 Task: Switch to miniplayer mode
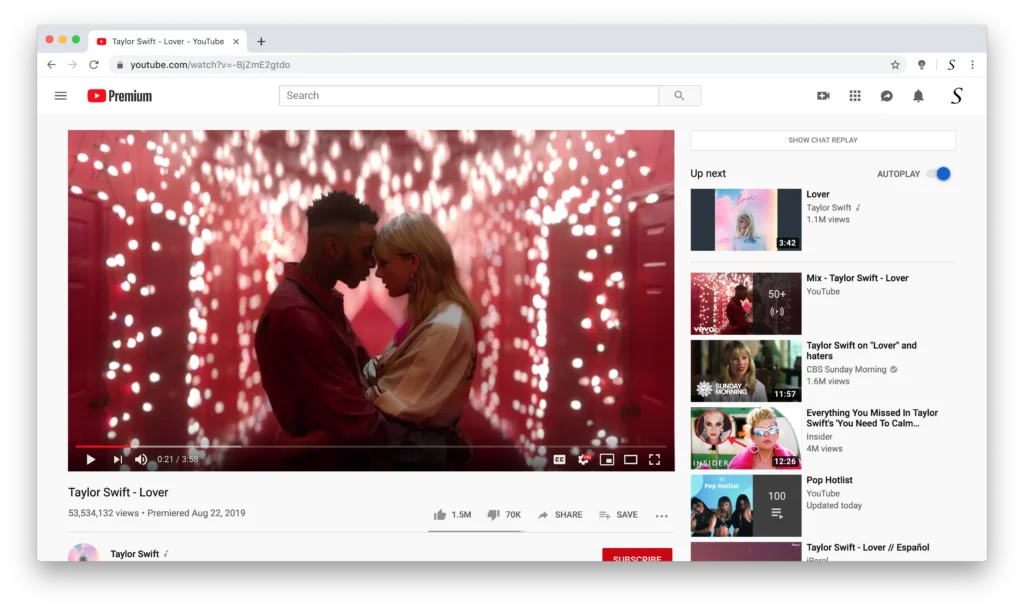[607, 459]
